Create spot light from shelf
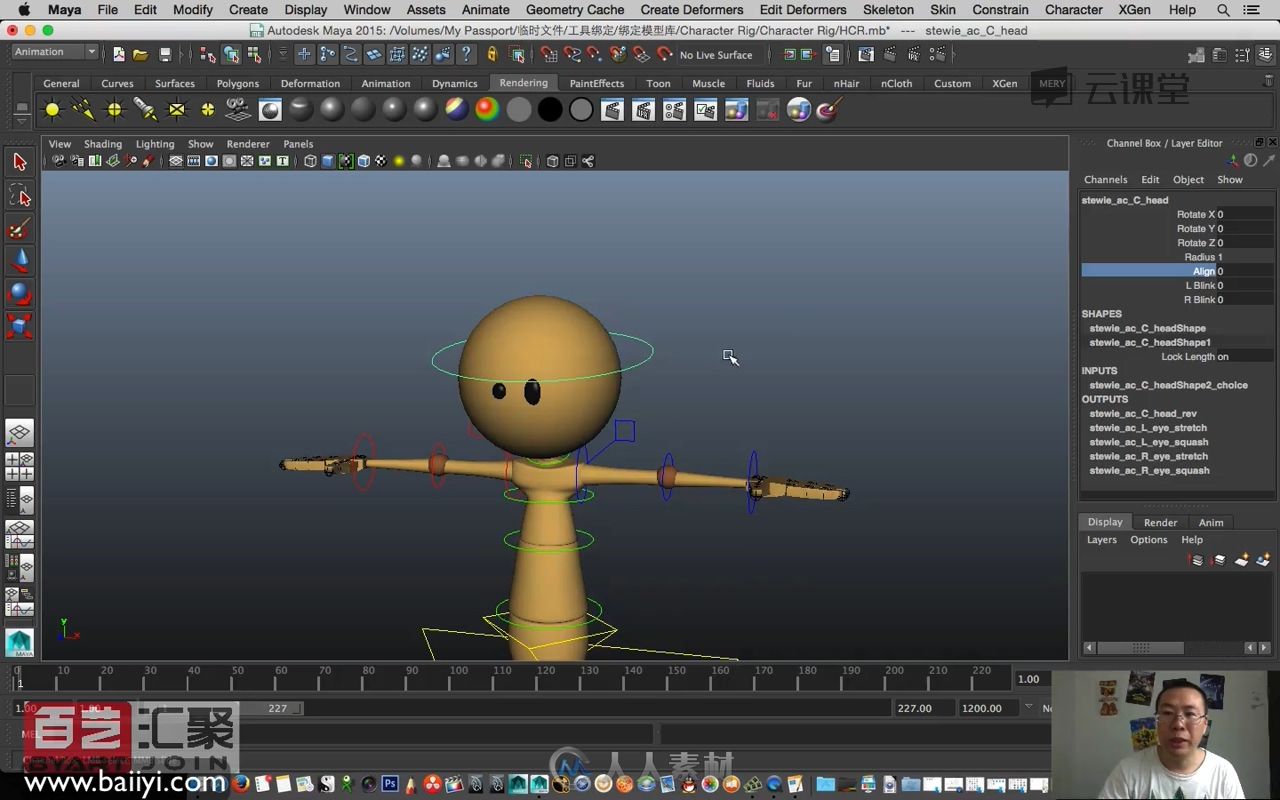1280x800 pixels. coord(145,110)
